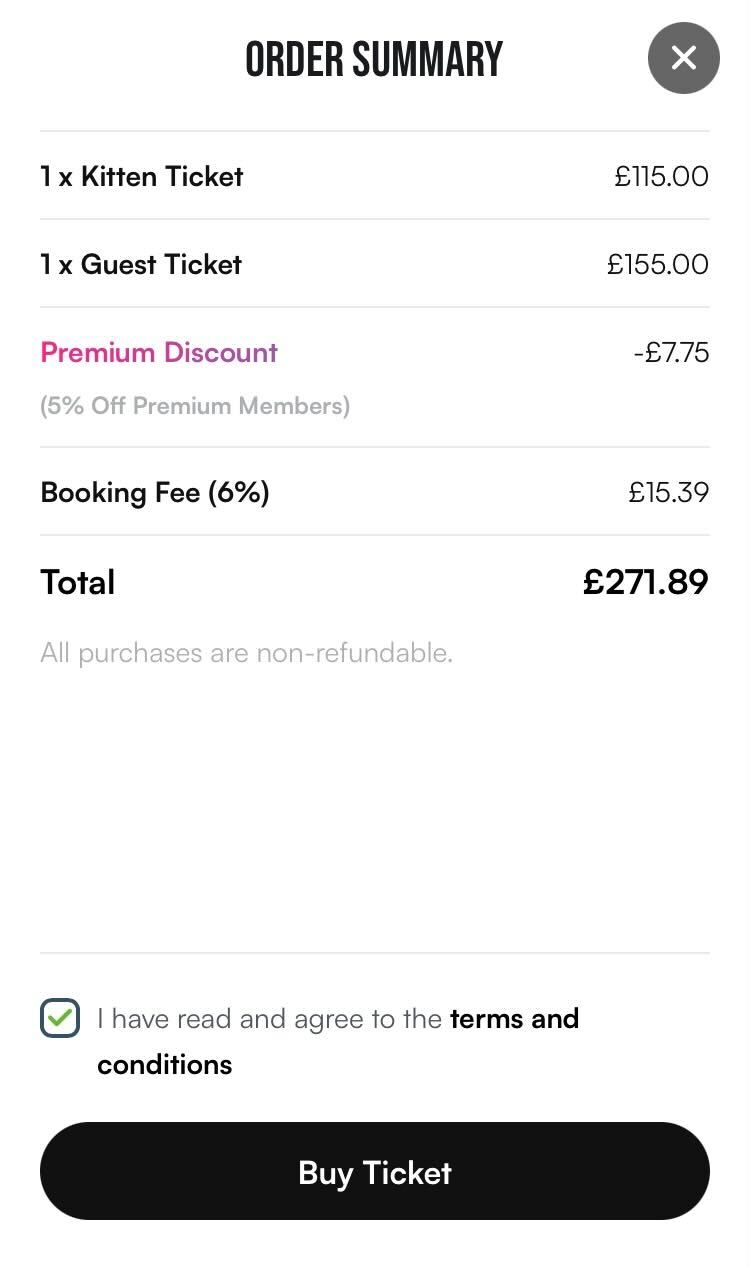The height and width of the screenshot is (1268, 750).
Task: Click the 'I have read and agree' text
Action: (x=270, y=1018)
